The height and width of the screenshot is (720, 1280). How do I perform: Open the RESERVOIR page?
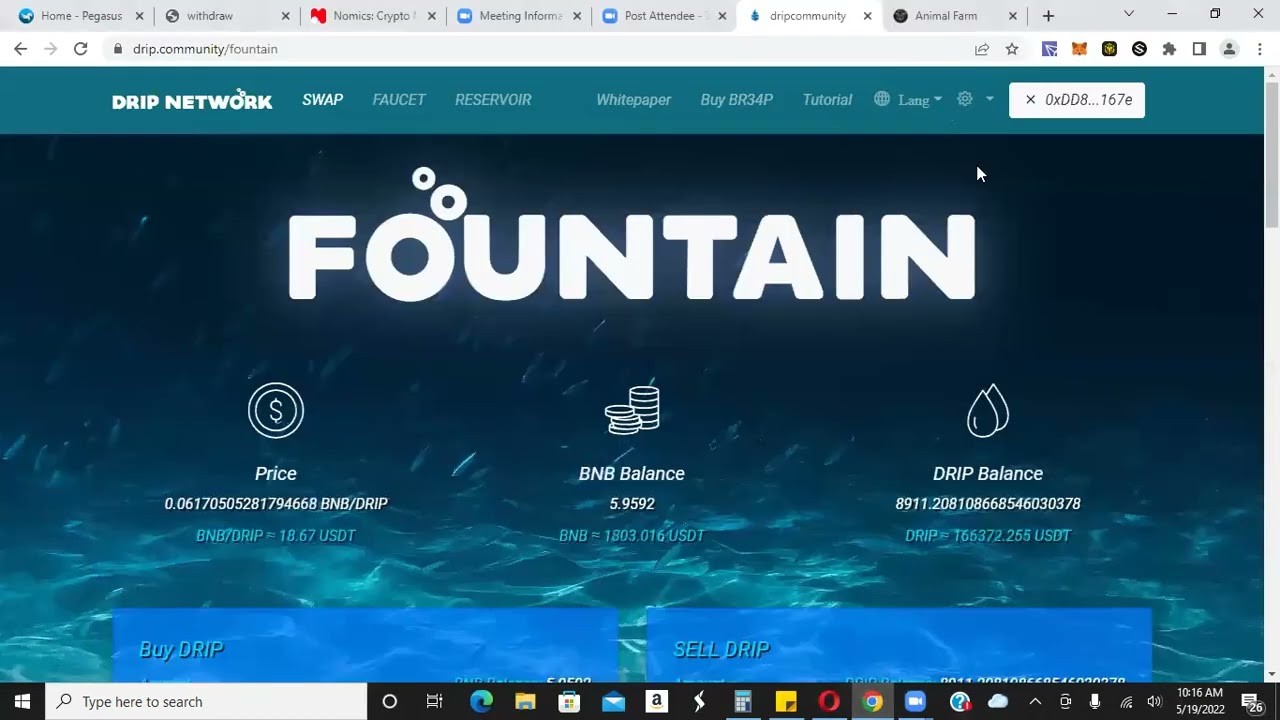pos(493,99)
